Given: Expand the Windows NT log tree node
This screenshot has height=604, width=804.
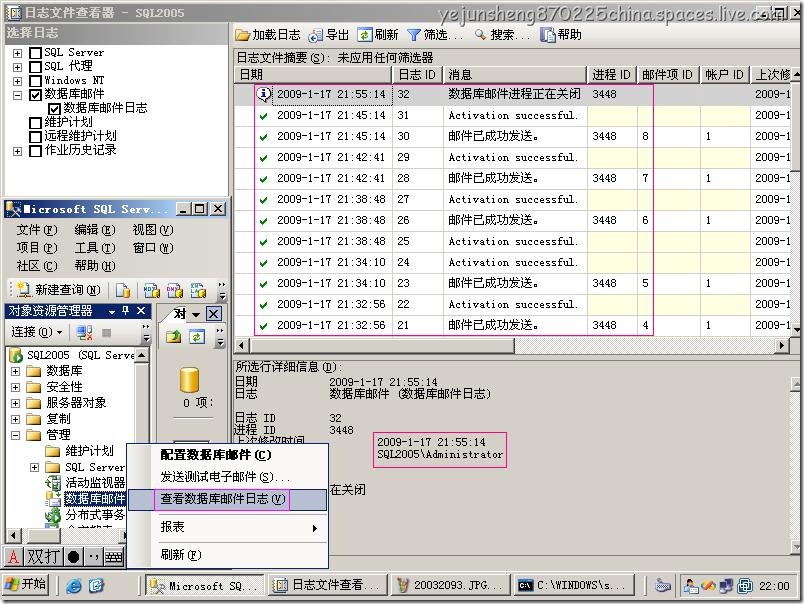Looking at the screenshot, I should (x=17, y=81).
